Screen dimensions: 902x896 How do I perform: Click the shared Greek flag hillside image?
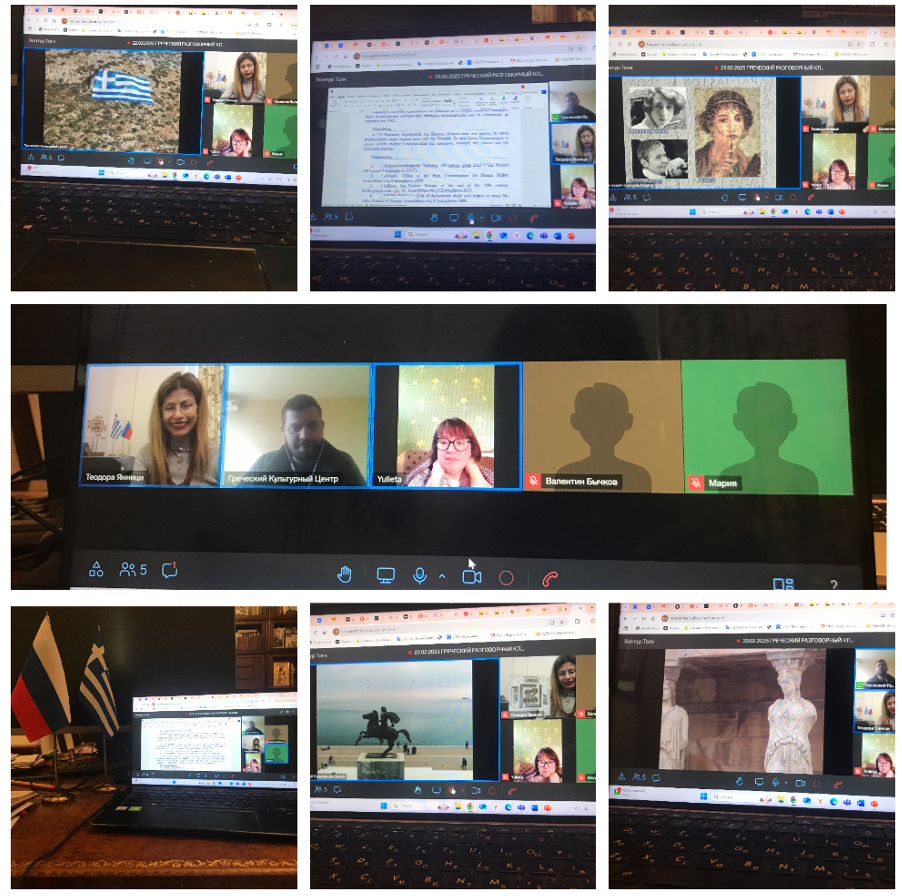(x=113, y=100)
